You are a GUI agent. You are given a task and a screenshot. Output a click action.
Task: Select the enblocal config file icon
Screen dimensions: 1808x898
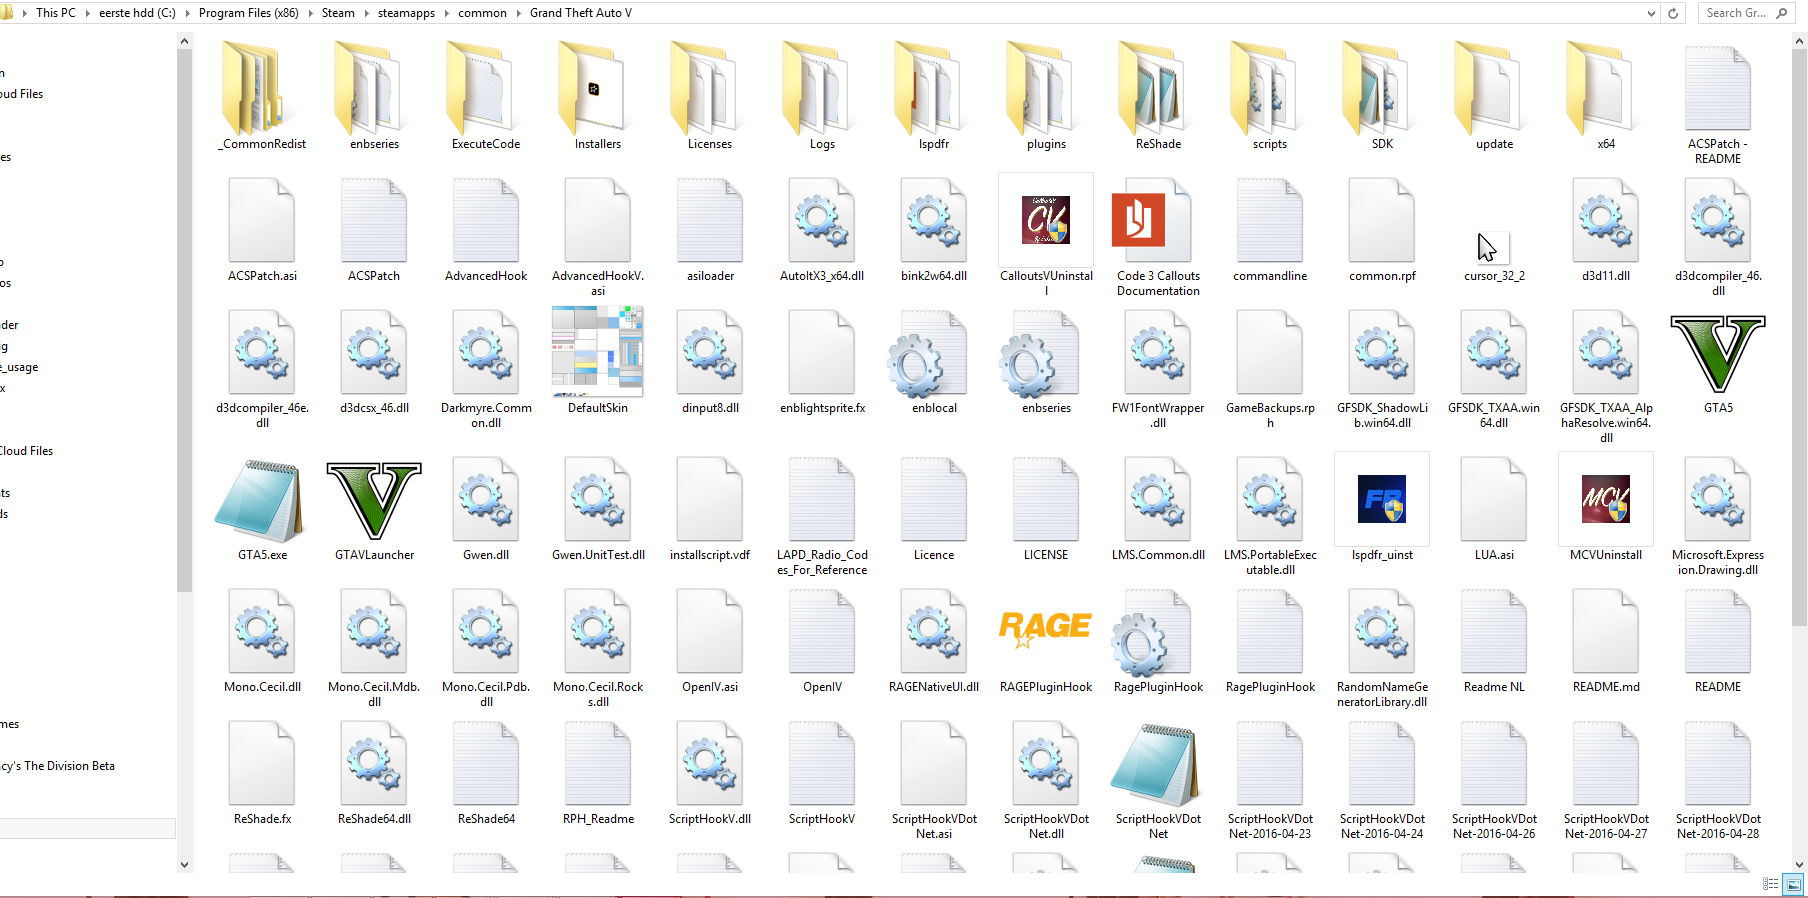point(926,353)
